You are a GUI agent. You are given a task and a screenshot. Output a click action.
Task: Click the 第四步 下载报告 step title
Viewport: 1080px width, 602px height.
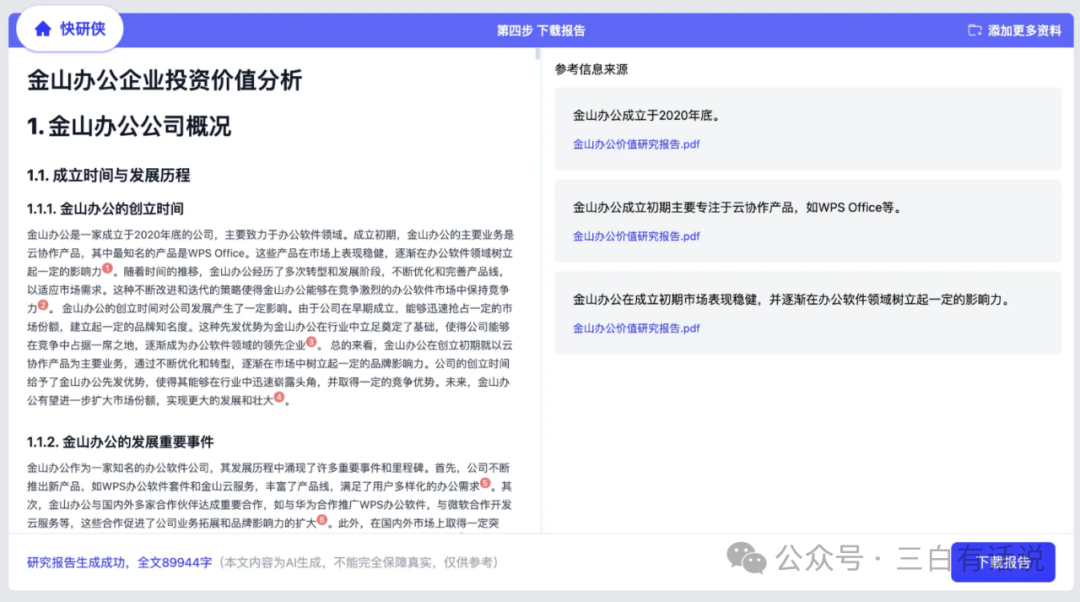click(541, 30)
